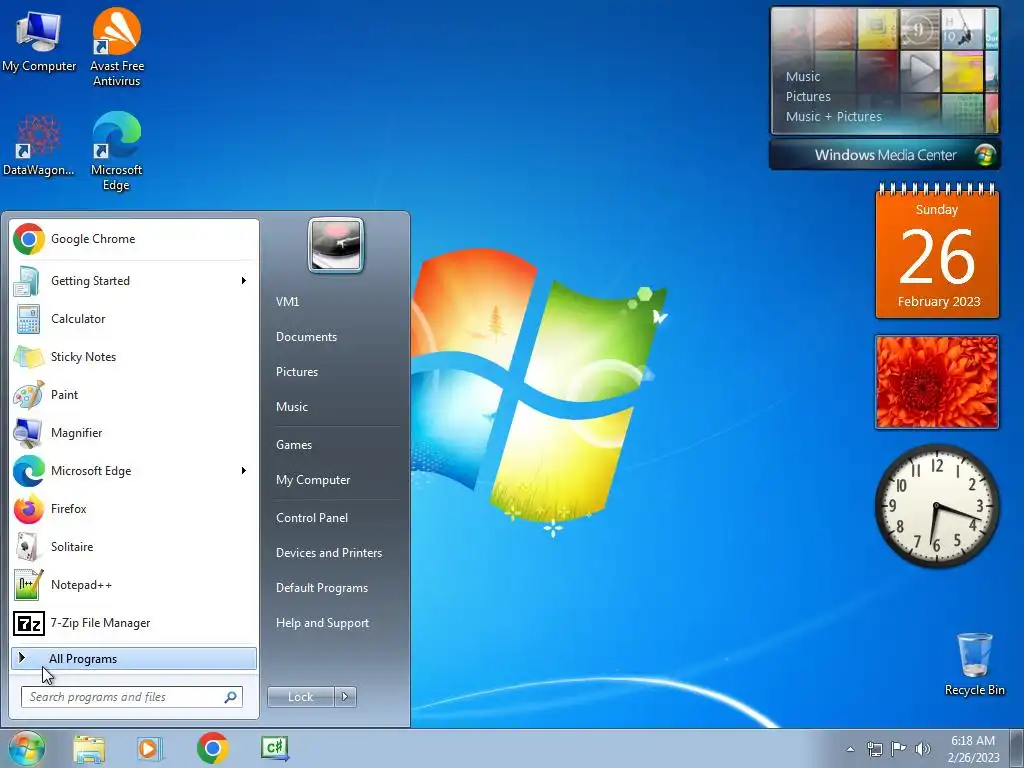Image resolution: width=1024 pixels, height=768 pixels.
Task: Select the Avast Free Antivirus desktop shortcut
Action: tap(117, 47)
